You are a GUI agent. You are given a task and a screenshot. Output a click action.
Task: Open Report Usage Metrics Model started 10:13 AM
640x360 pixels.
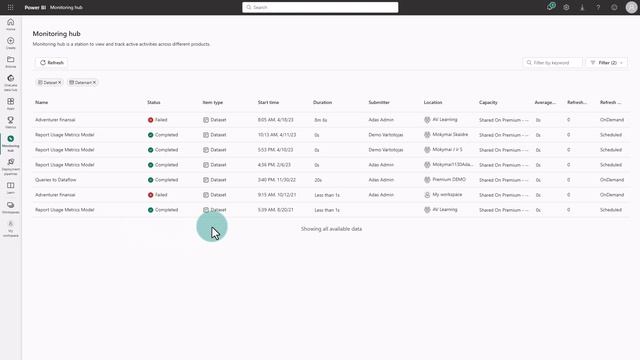click(x=64, y=135)
